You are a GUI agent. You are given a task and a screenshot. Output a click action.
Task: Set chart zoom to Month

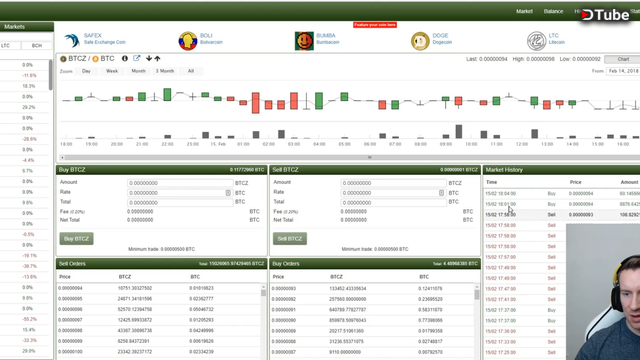(x=138, y=71)
